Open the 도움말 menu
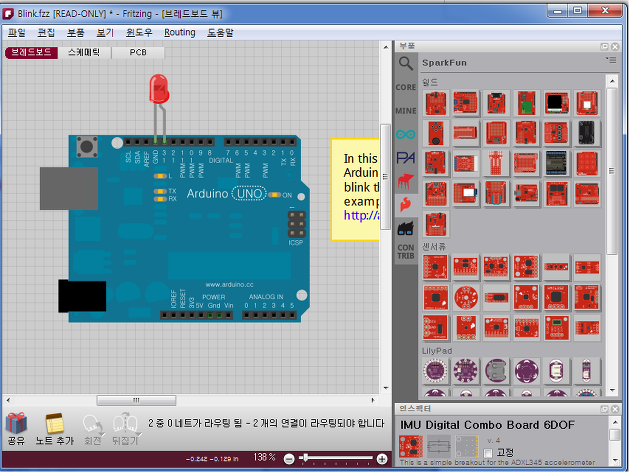This screenshot has width=630, height=473. coord(220,33)
